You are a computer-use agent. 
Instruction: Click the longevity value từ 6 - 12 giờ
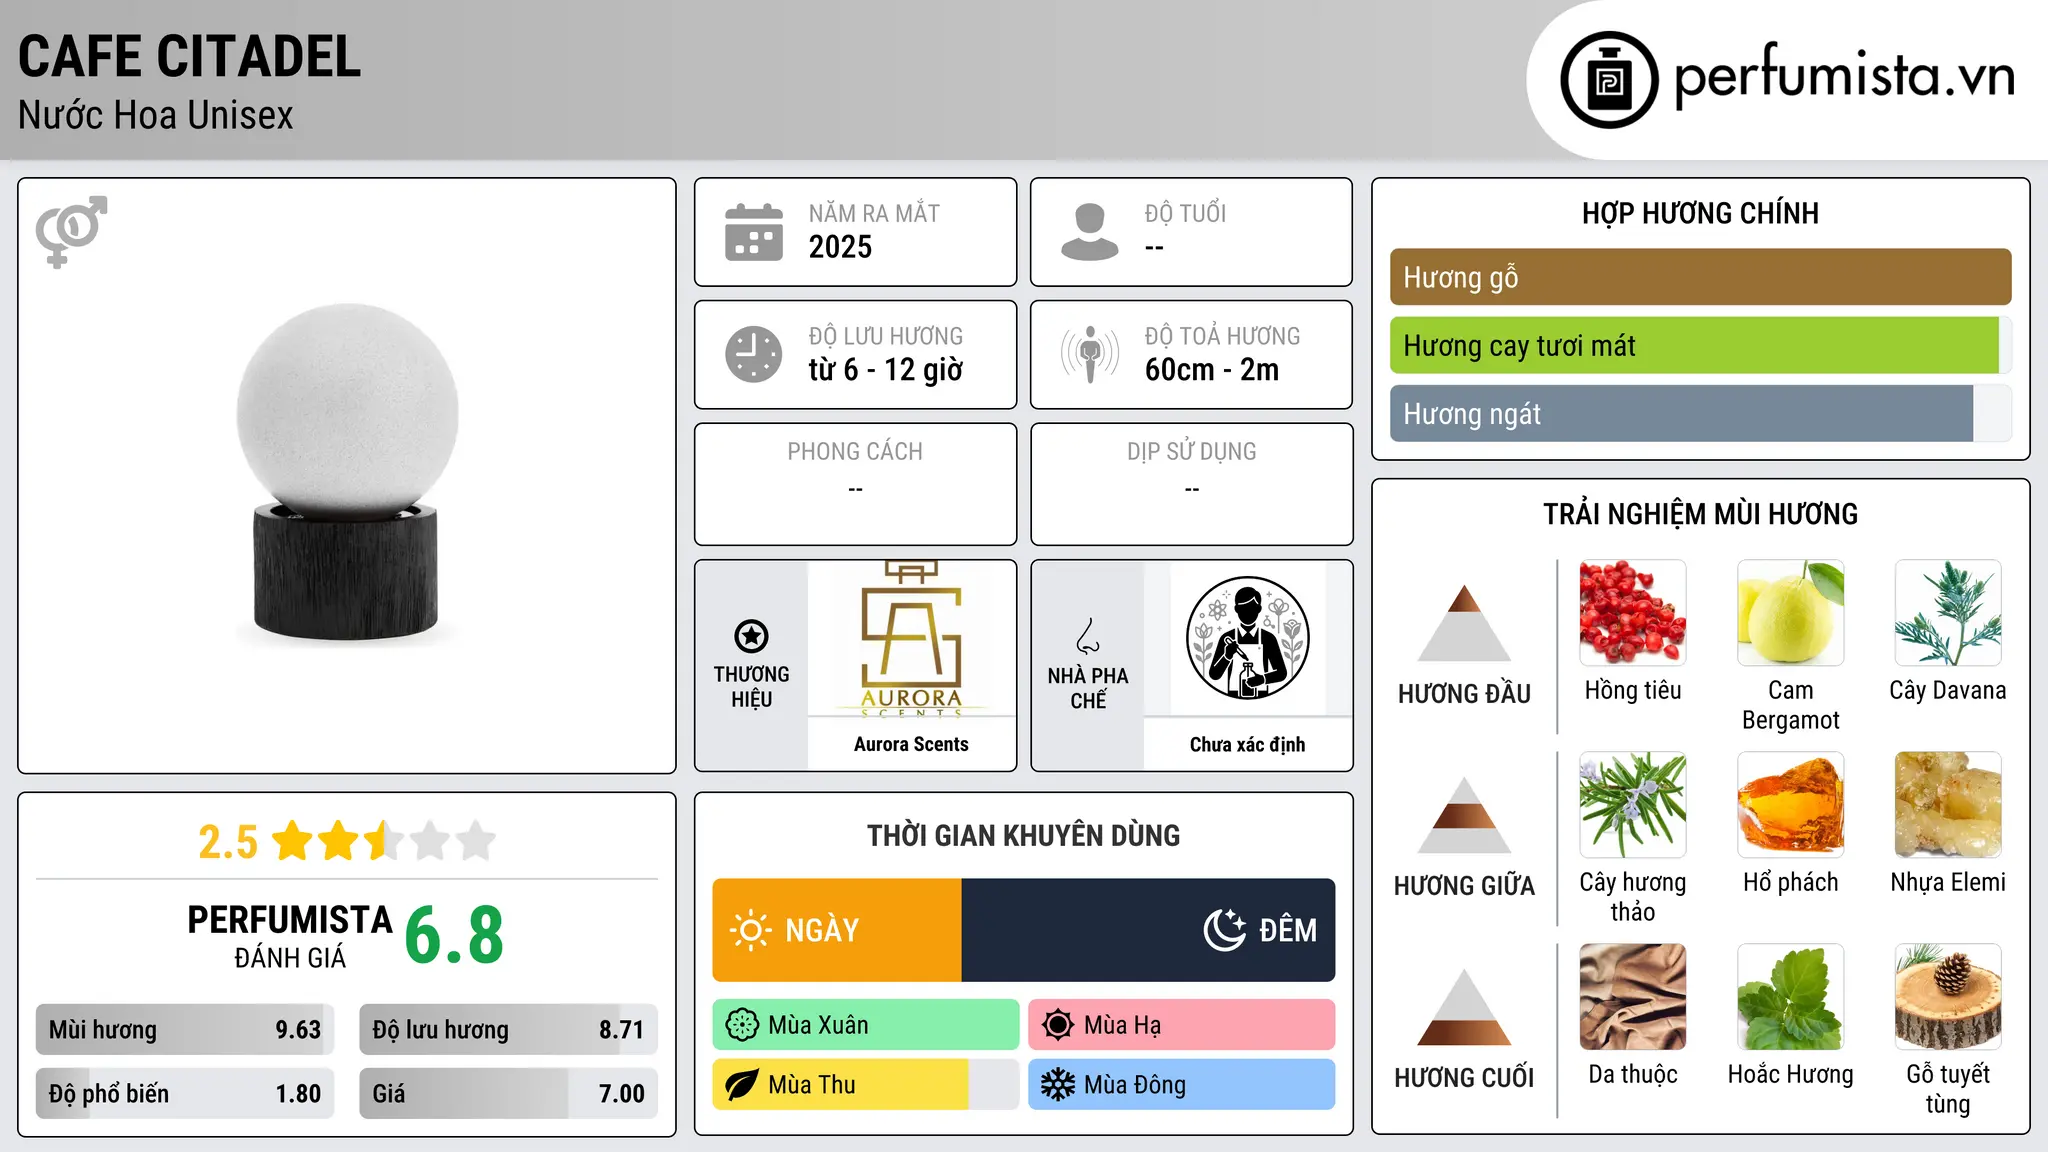[885, 370]
